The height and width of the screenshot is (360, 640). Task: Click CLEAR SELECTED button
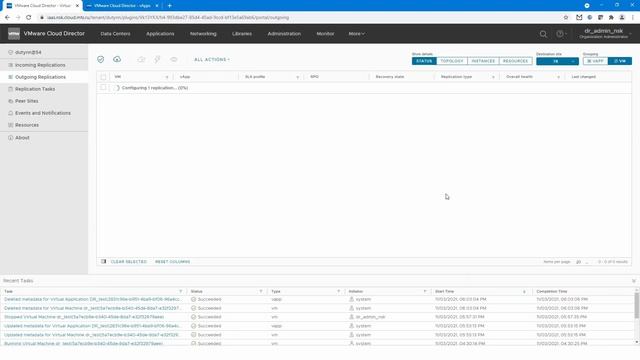pyautogui.click(x=129, y=262)
